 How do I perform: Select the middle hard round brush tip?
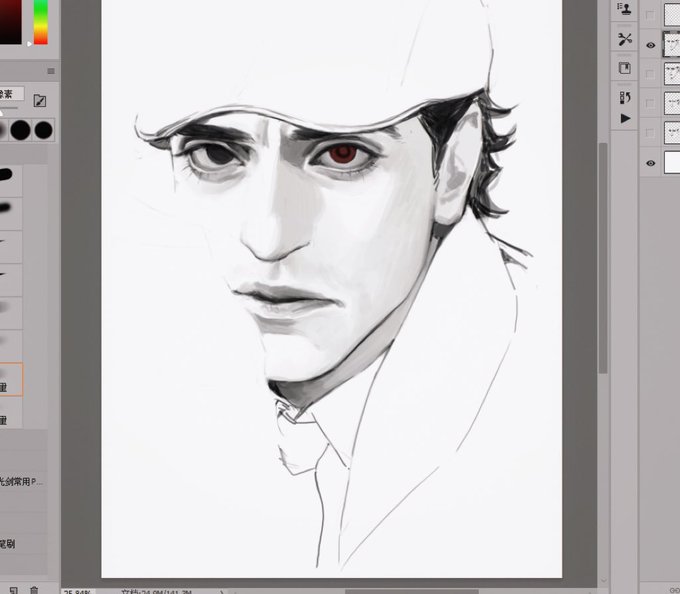(20, 130)
